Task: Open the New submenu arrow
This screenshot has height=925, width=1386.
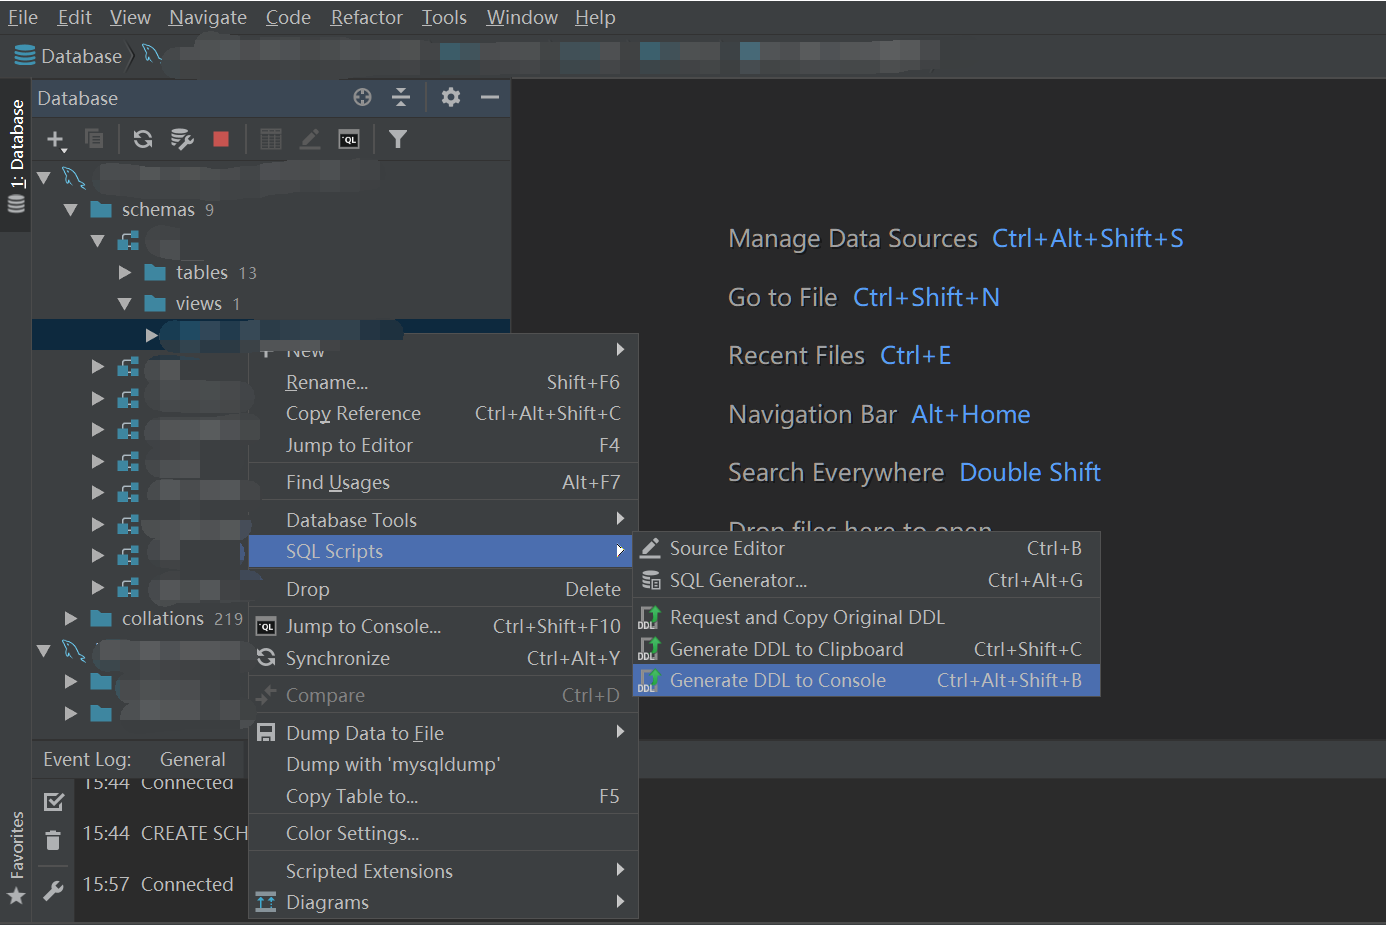Action: click(x=620, y=349)
